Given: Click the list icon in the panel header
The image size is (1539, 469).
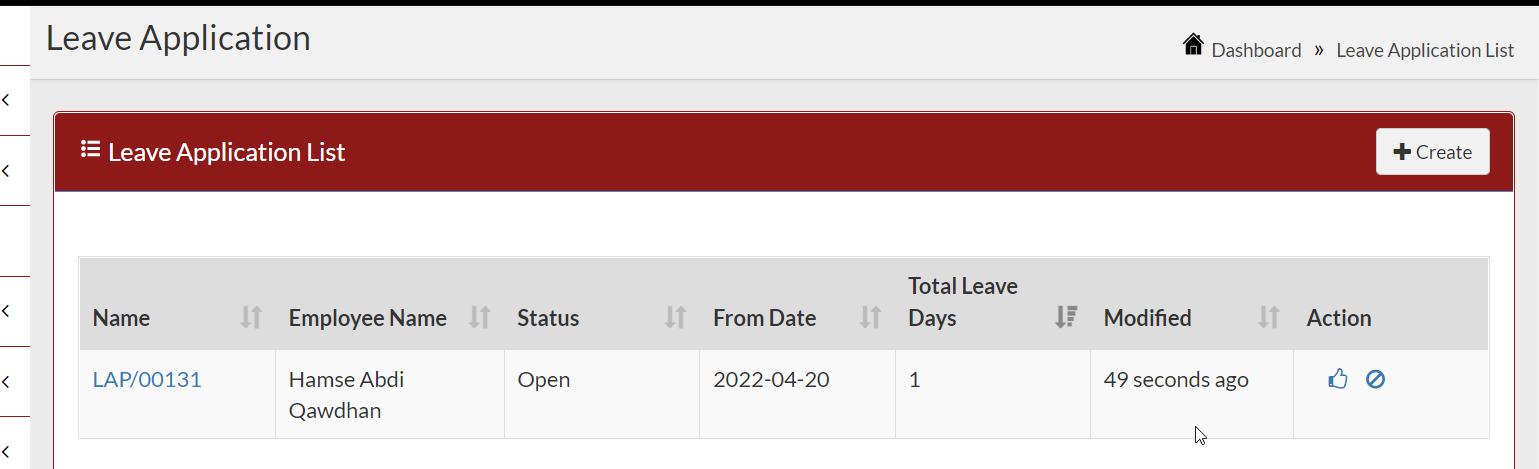Looking at the screenshot, I should 90,150.
